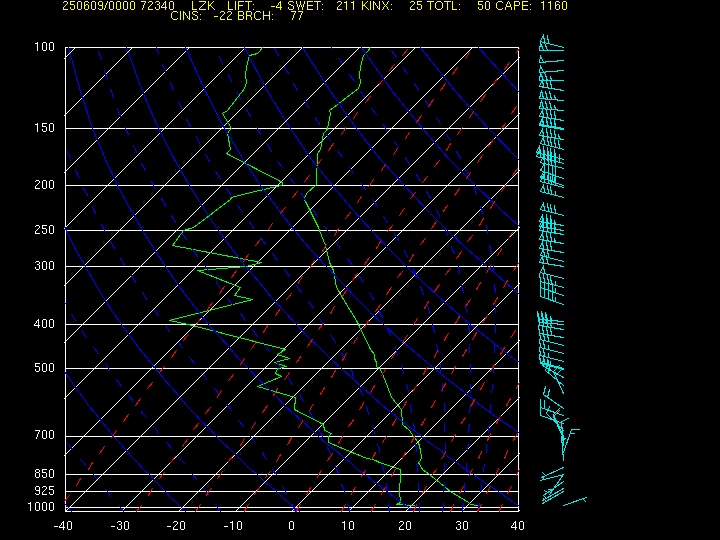This screenshot has width=720, height=540.
Task: Click the 200 pressure level label
Action: tap(44, 185)
